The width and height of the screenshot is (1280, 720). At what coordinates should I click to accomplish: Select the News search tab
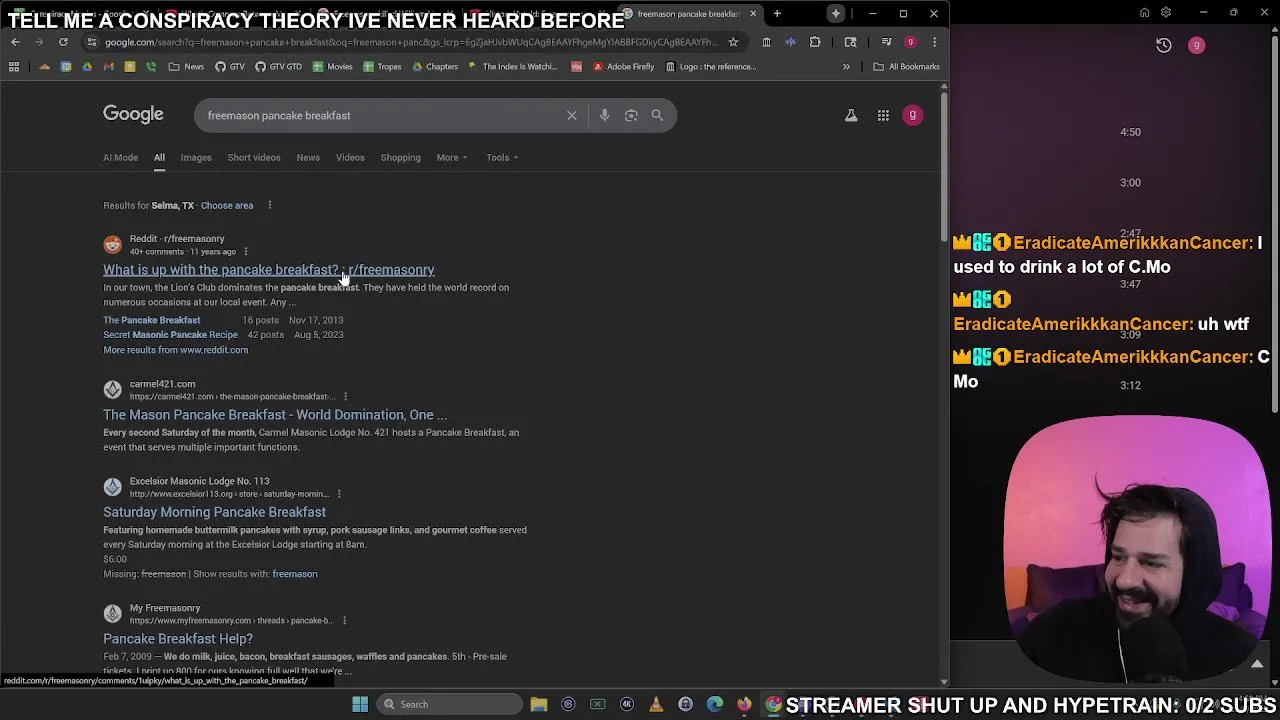(x=308, y=157)
